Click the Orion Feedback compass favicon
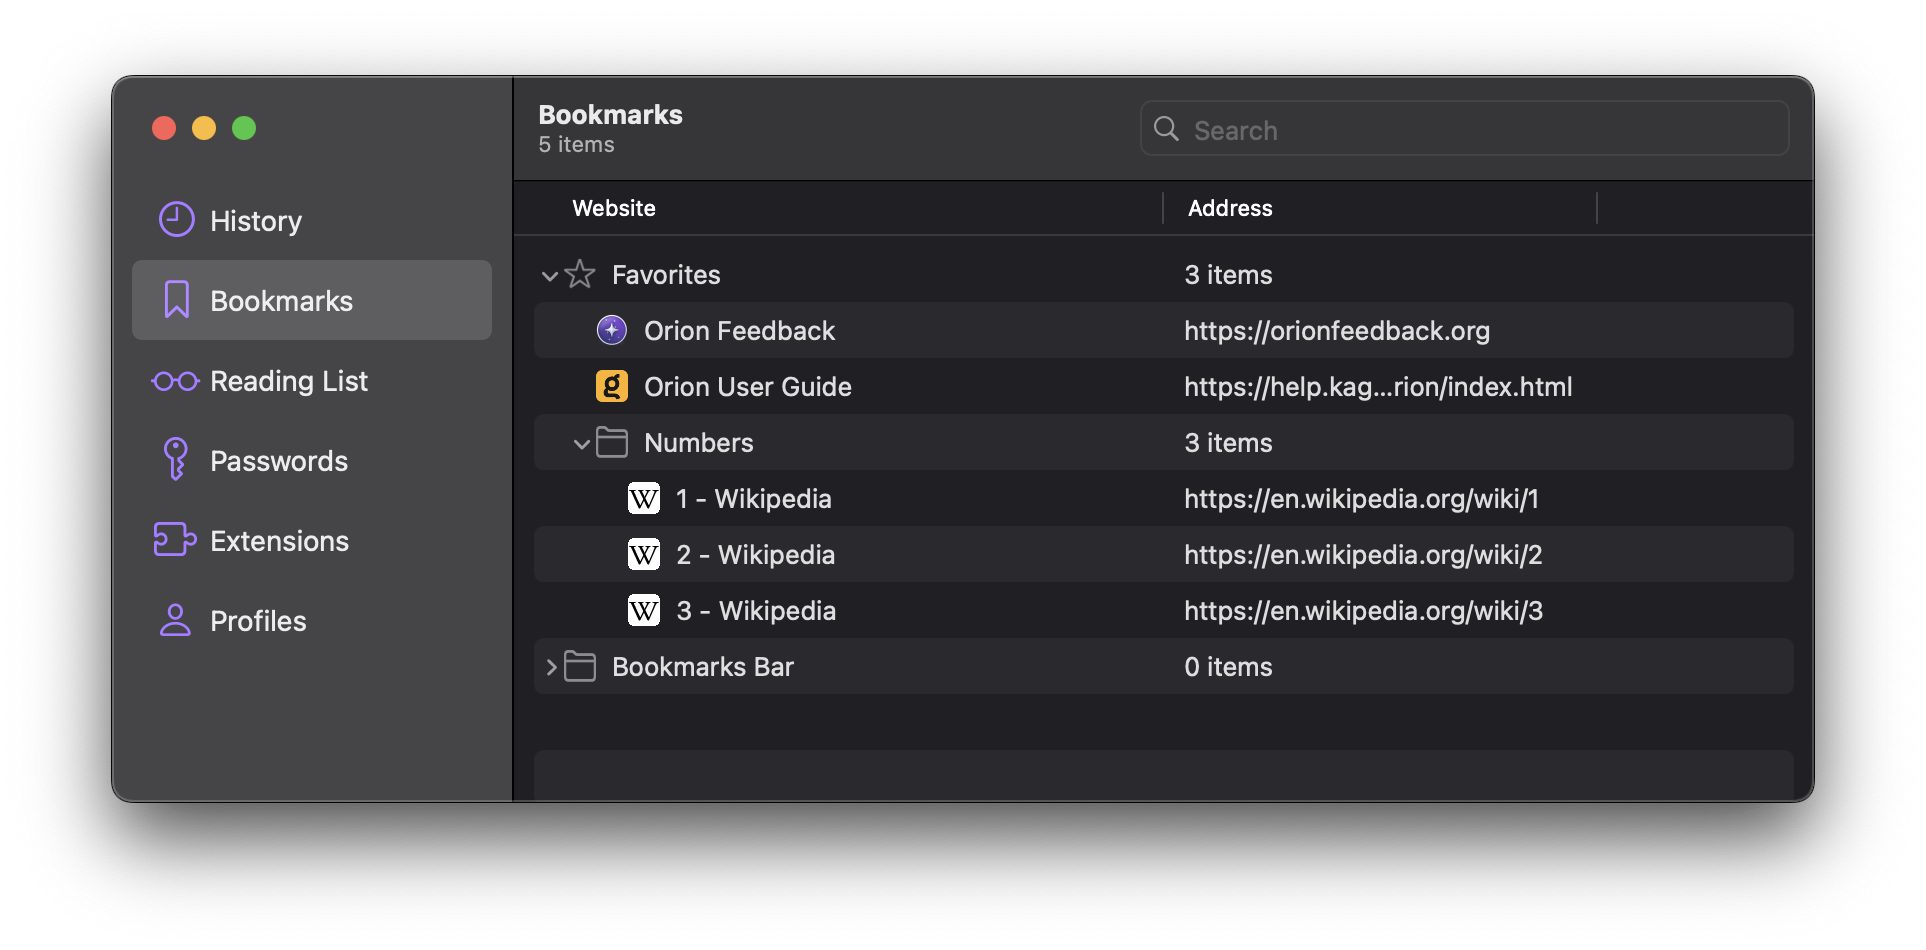 [x=612, y=330]
